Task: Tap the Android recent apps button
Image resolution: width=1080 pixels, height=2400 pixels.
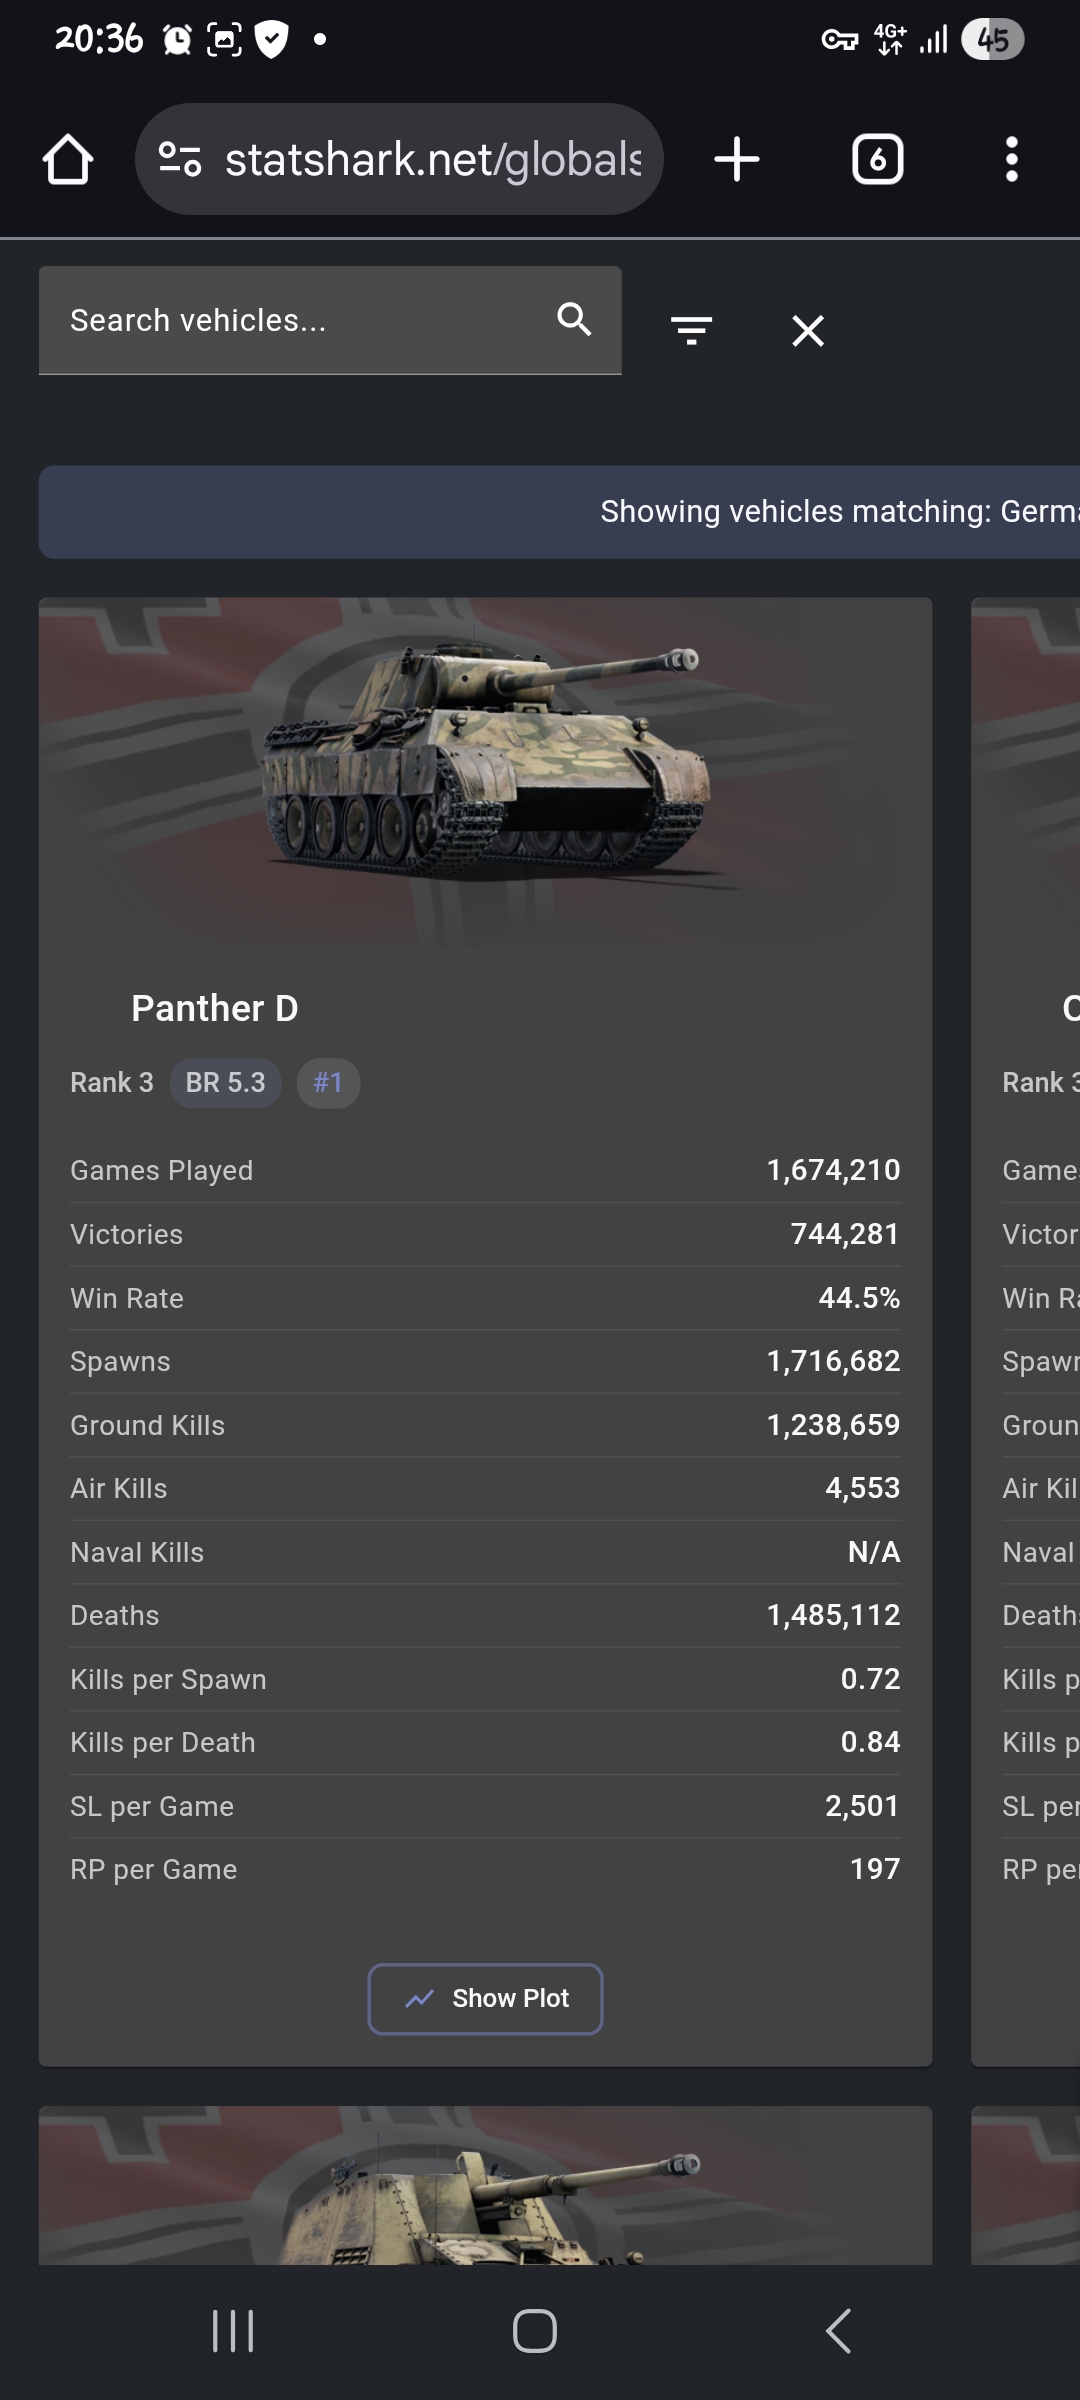Action: pyautogui.click(x=233, y=2331)
